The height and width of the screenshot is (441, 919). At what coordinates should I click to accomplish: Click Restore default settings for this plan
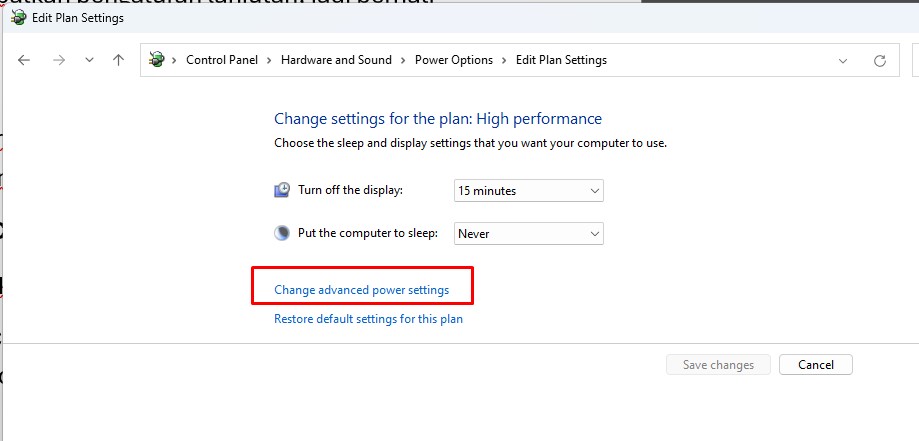(368, 319)
